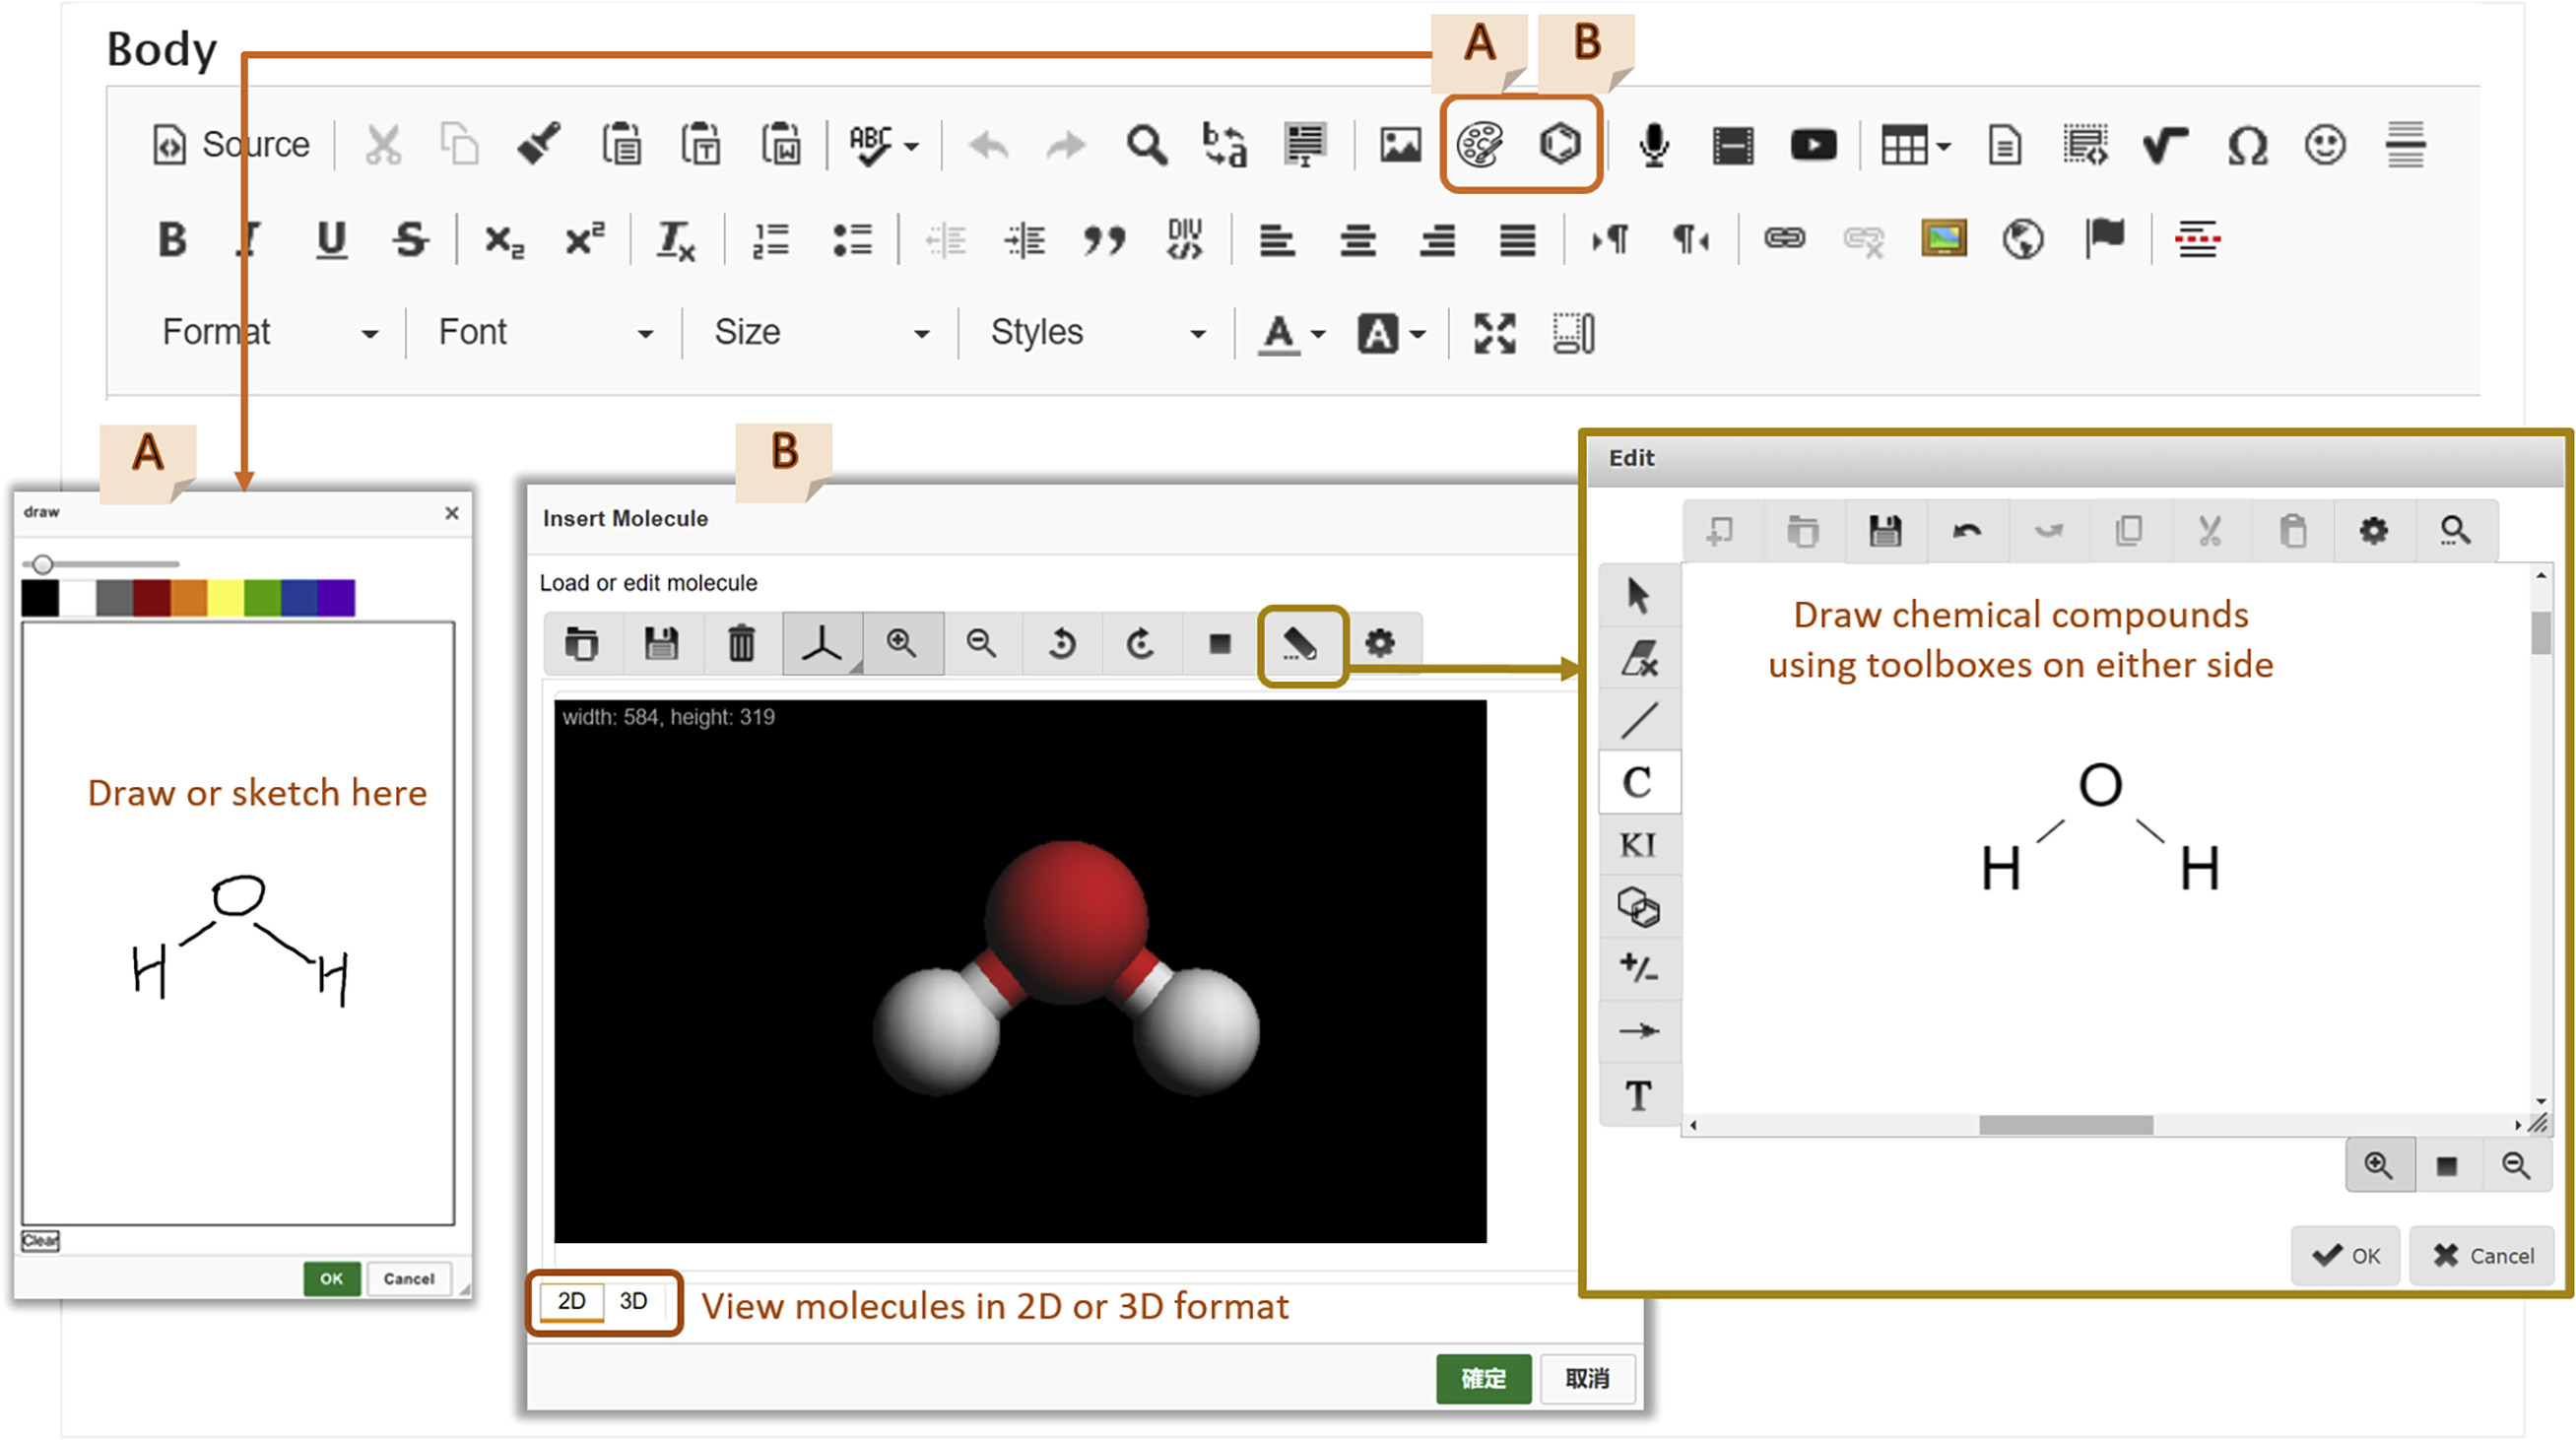
Task: Pick the yellow color swatch in the draw dialog
Action: click(226, 598)
